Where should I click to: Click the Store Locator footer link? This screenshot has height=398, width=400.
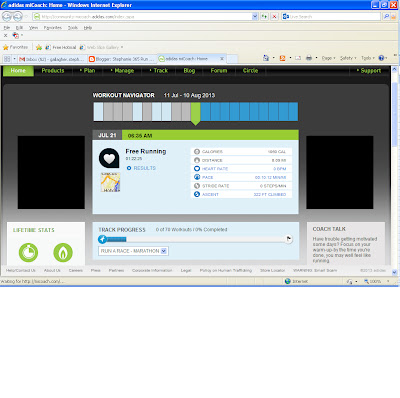272,270
